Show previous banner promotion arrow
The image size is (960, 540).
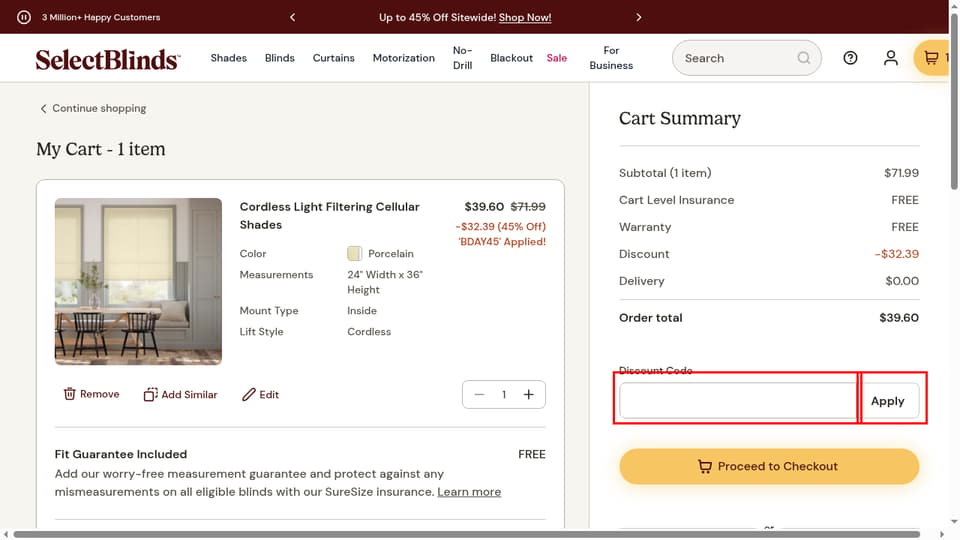tap(293, 17)
